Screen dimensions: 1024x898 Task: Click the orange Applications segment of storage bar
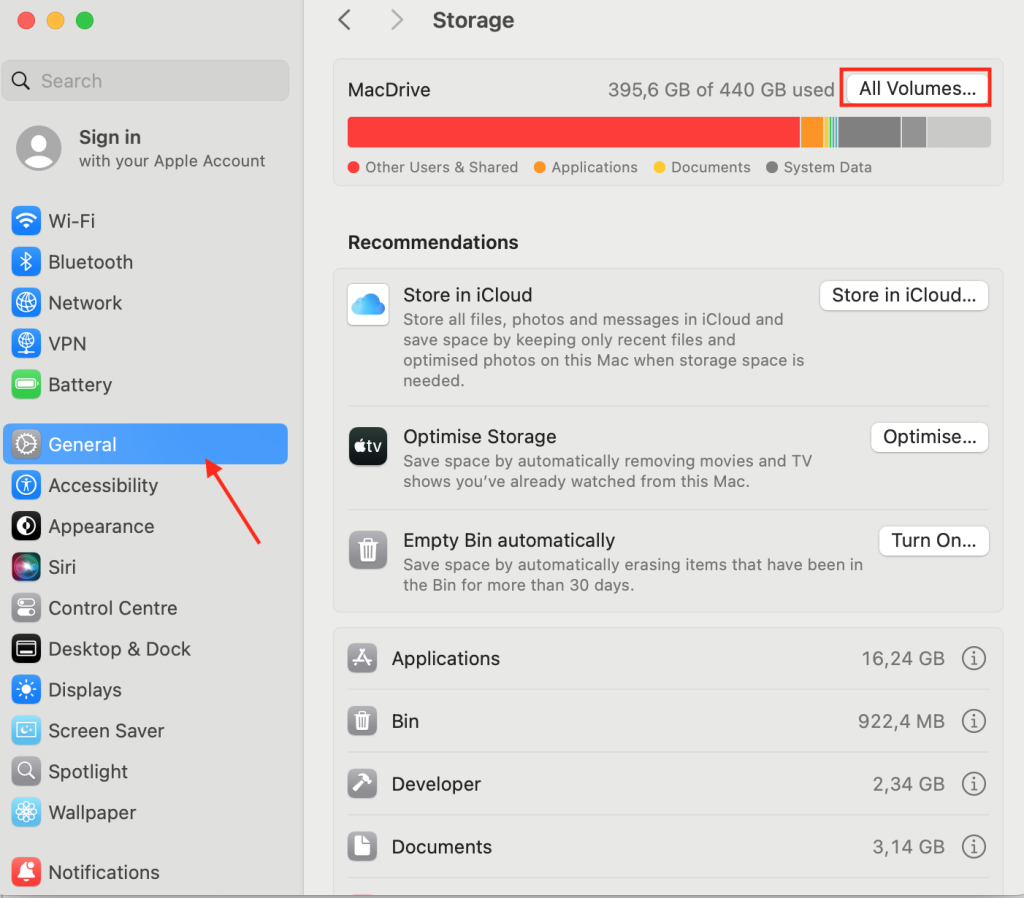click(x=812, y=132)
